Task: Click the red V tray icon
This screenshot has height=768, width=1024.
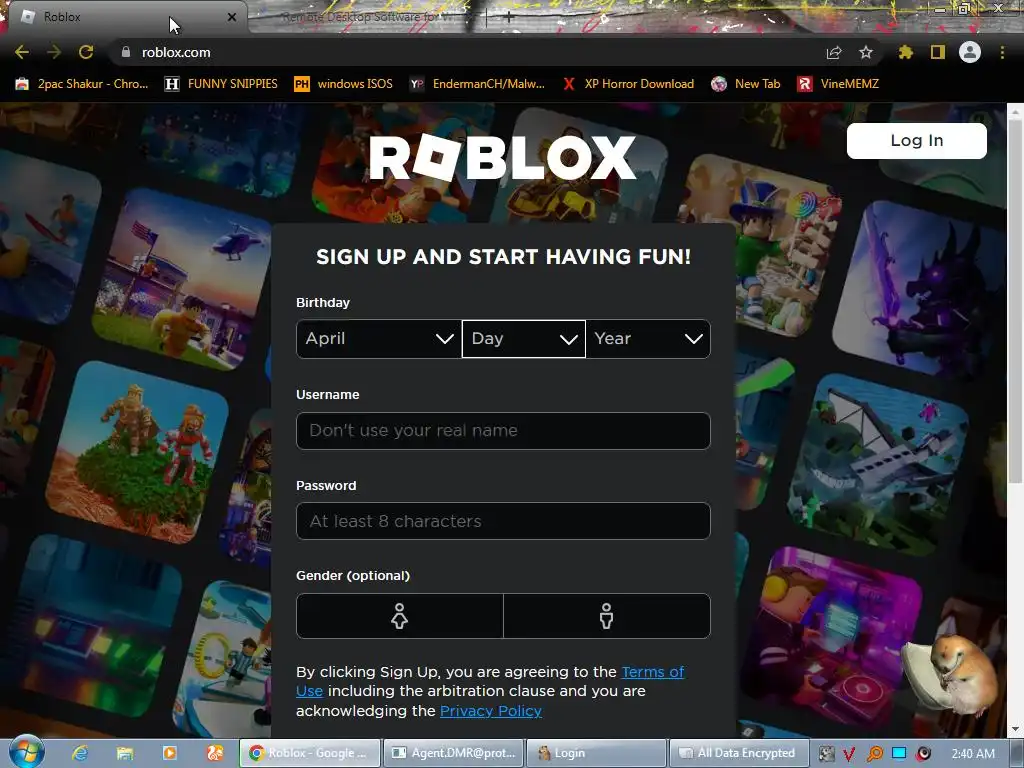Action: pyautogui.click(x=849, y=754)
